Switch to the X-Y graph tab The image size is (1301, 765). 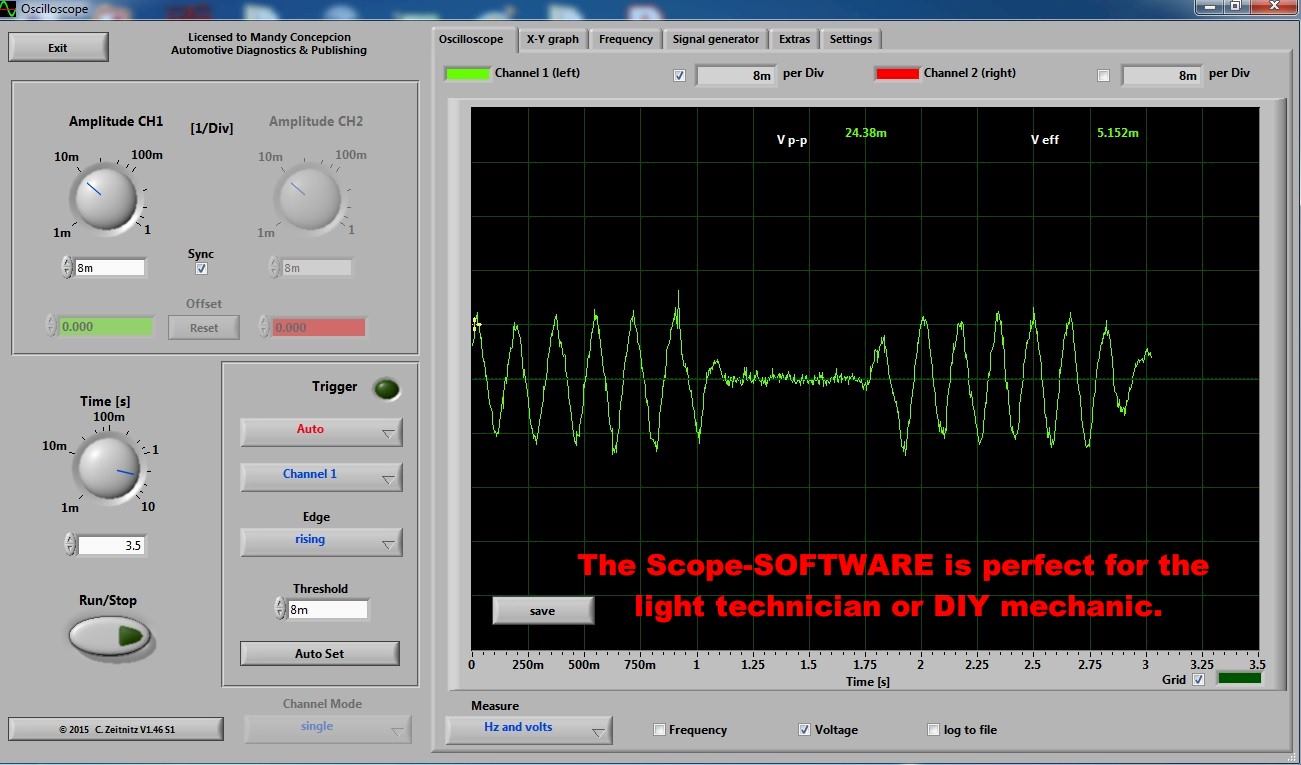(x=552, y=39)
